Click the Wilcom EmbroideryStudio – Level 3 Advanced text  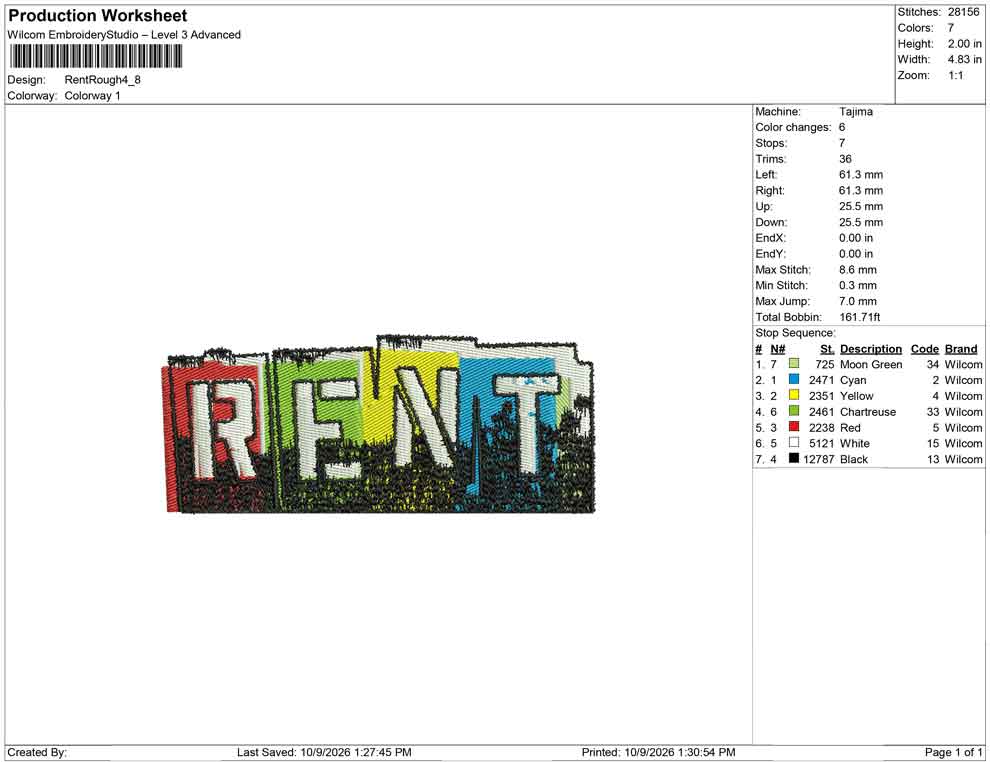point(124,35)
